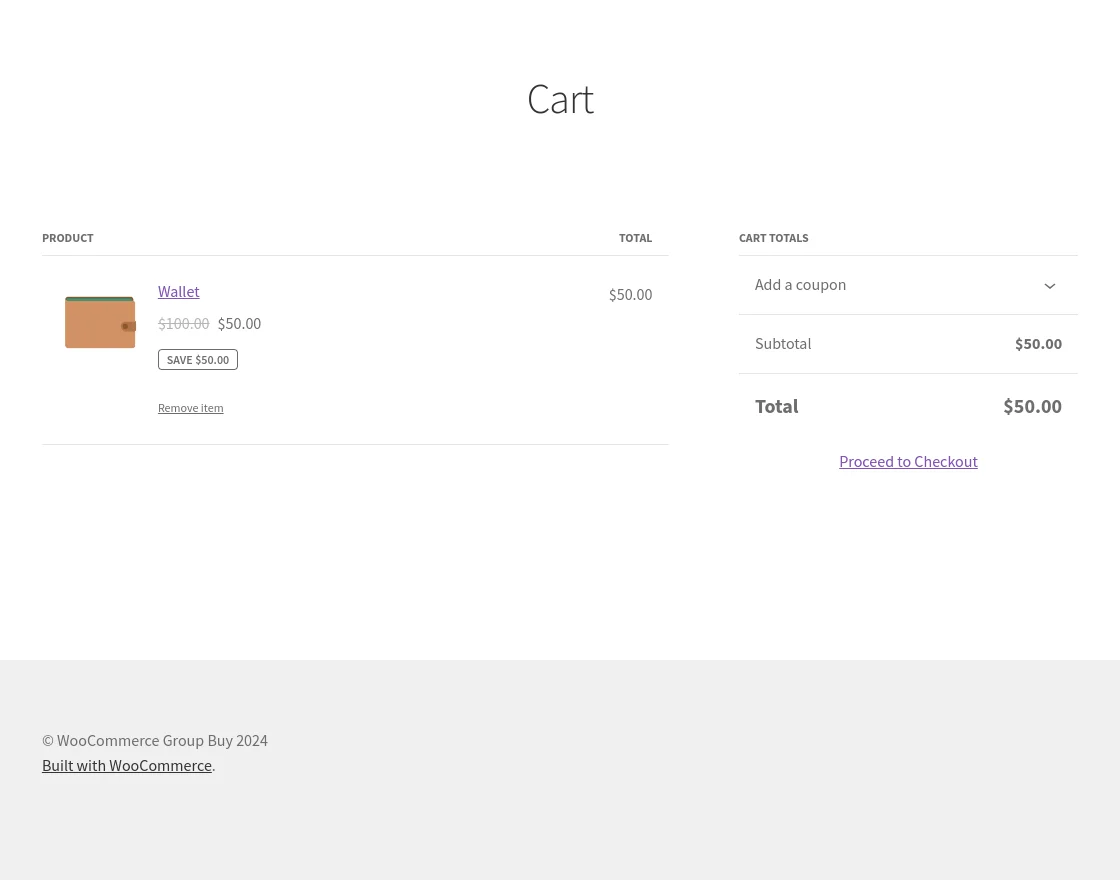Select the PRODUCT column header
The height and width of the screenshot is (880, 1120).
67,237
